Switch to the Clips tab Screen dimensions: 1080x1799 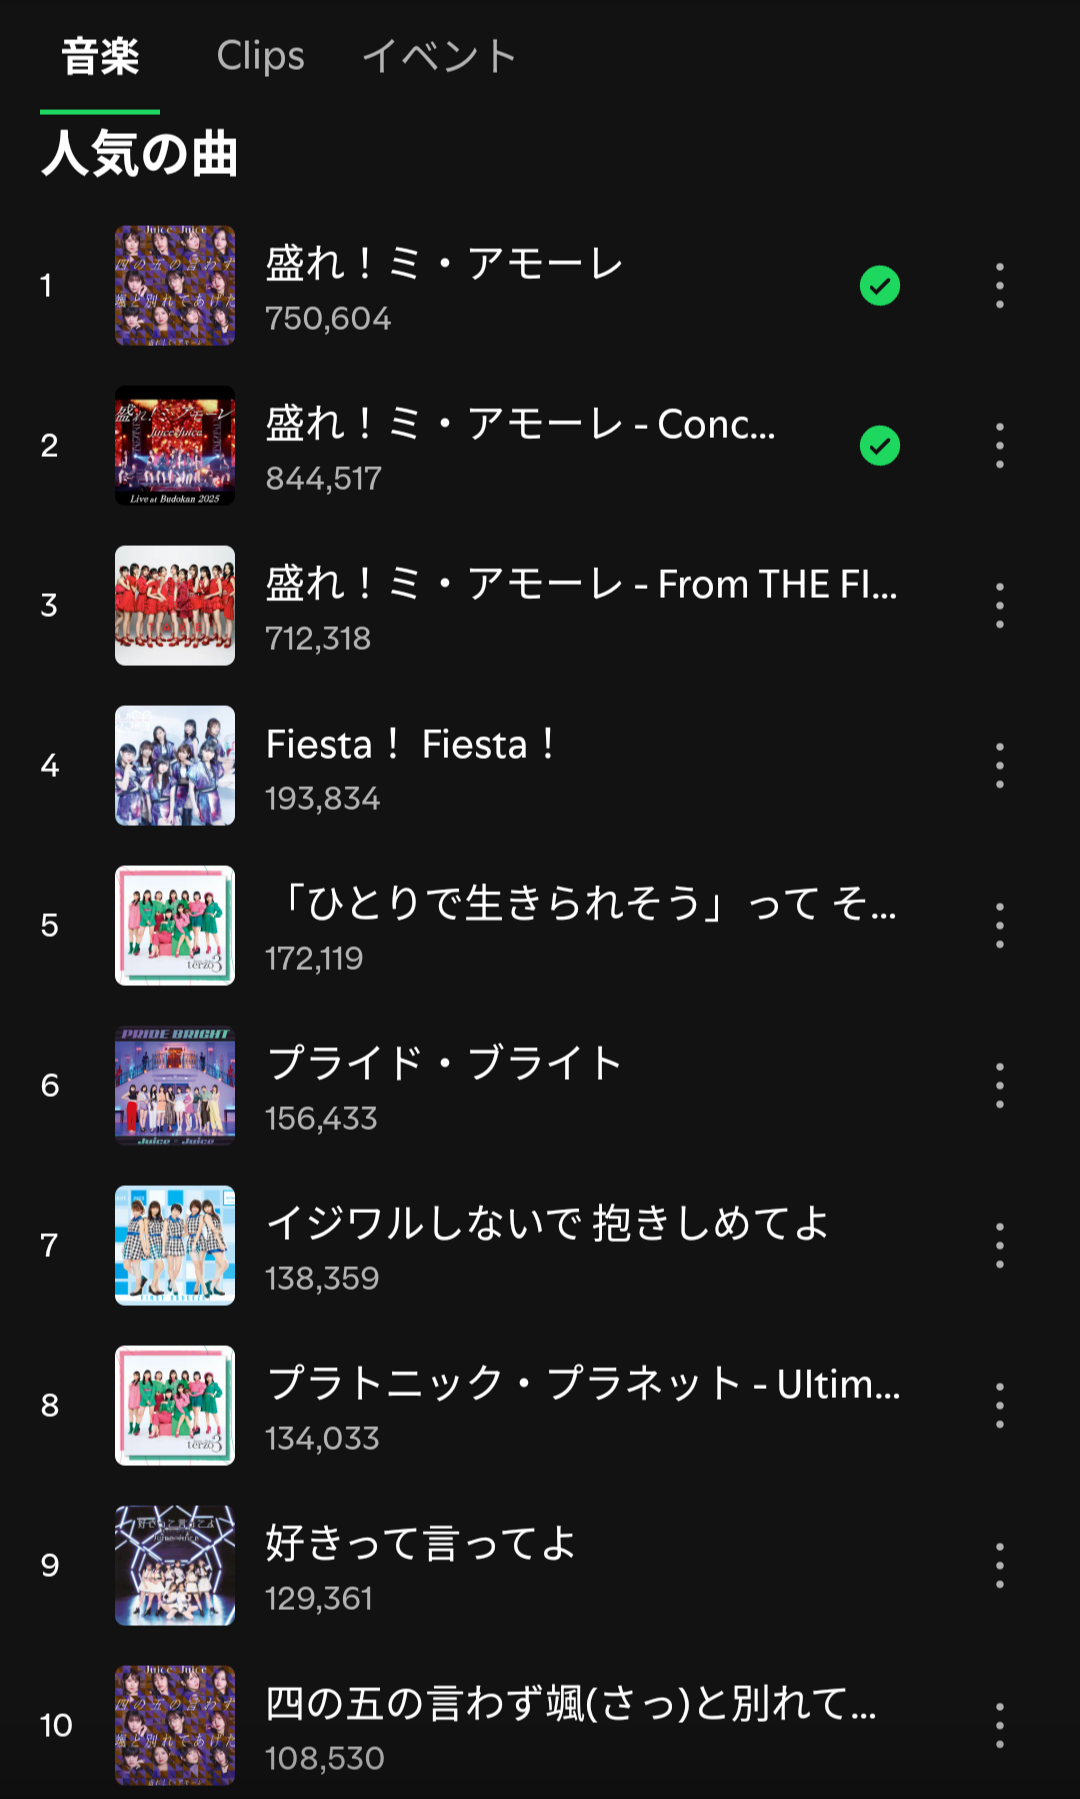(x=260, y=56)
